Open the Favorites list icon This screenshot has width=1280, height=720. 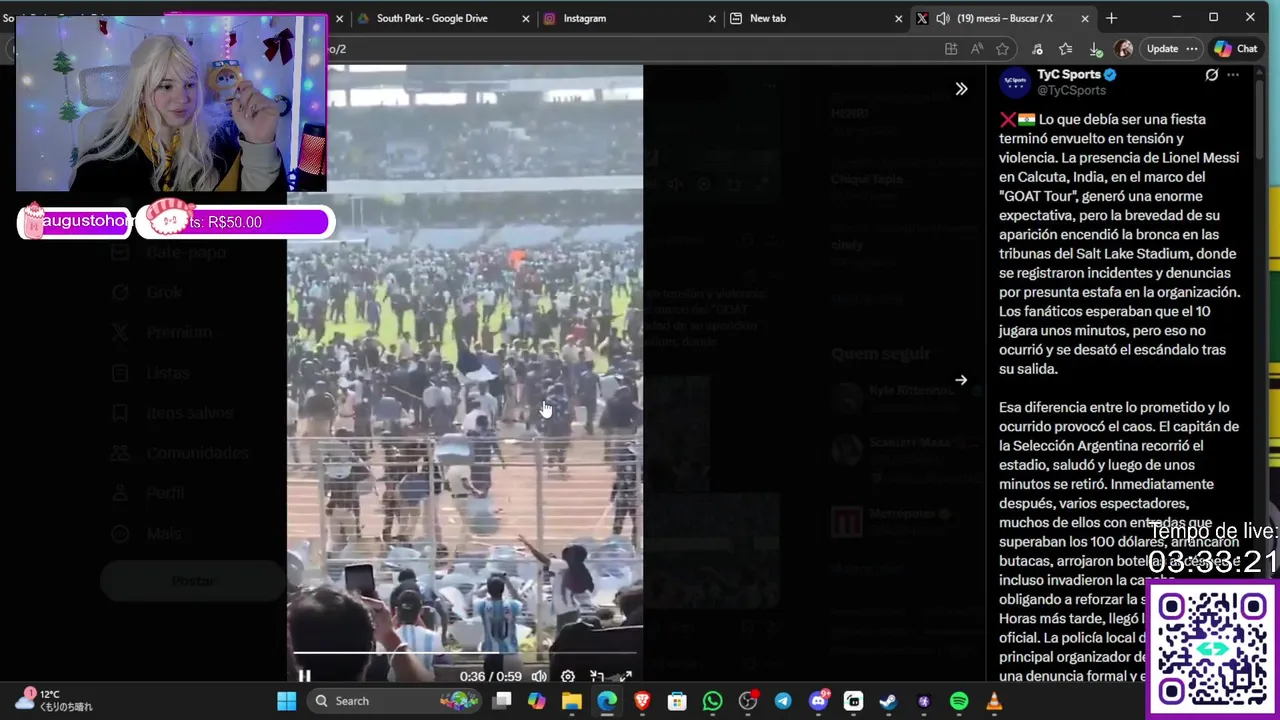click(1066, 49)
